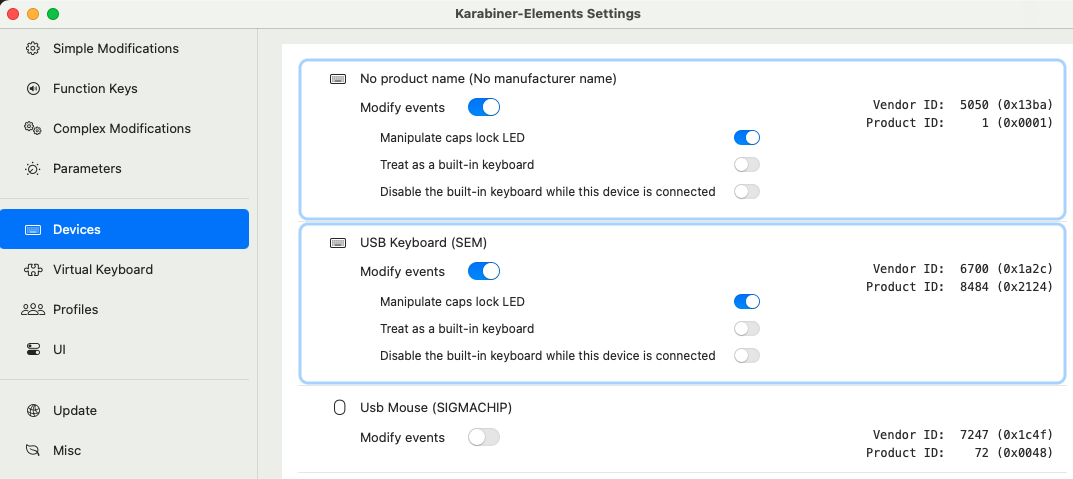Click the Update globe icon
Image resolution: width=1073 pixels, height=479 pixels.
[33, 411]
